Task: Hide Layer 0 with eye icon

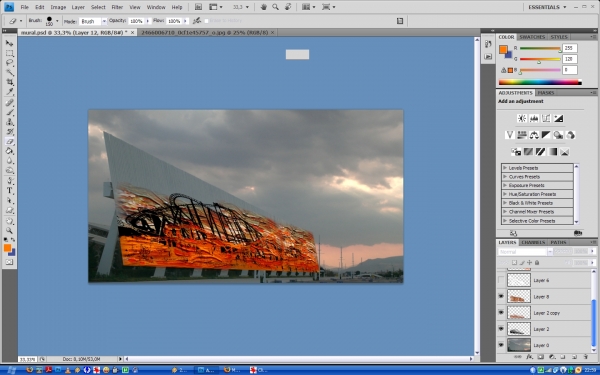Action: (501, 345)
